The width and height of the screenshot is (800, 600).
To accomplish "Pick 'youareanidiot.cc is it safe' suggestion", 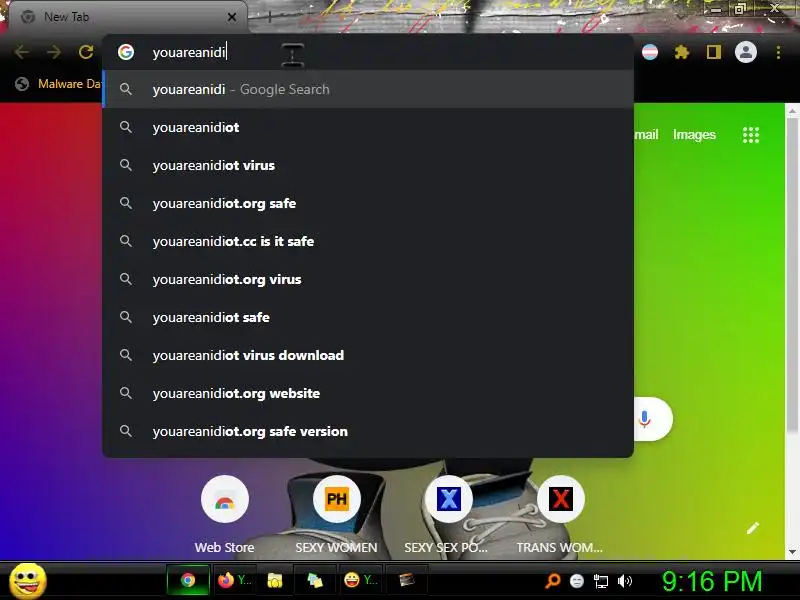I will pos(368,241).
